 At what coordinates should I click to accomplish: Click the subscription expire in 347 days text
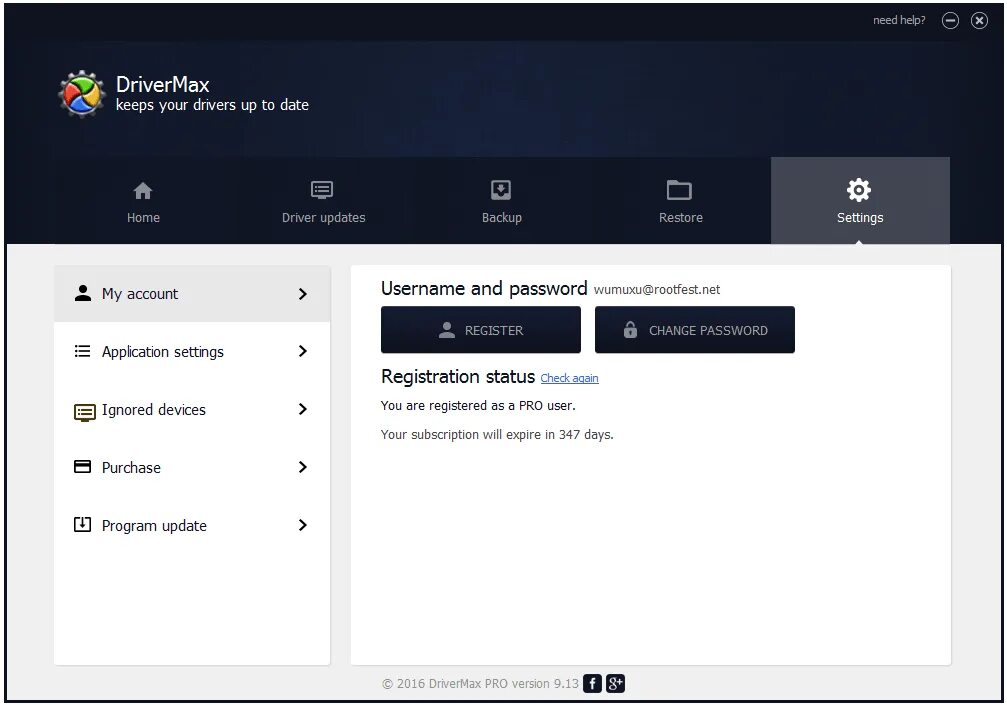coord(497,435)
